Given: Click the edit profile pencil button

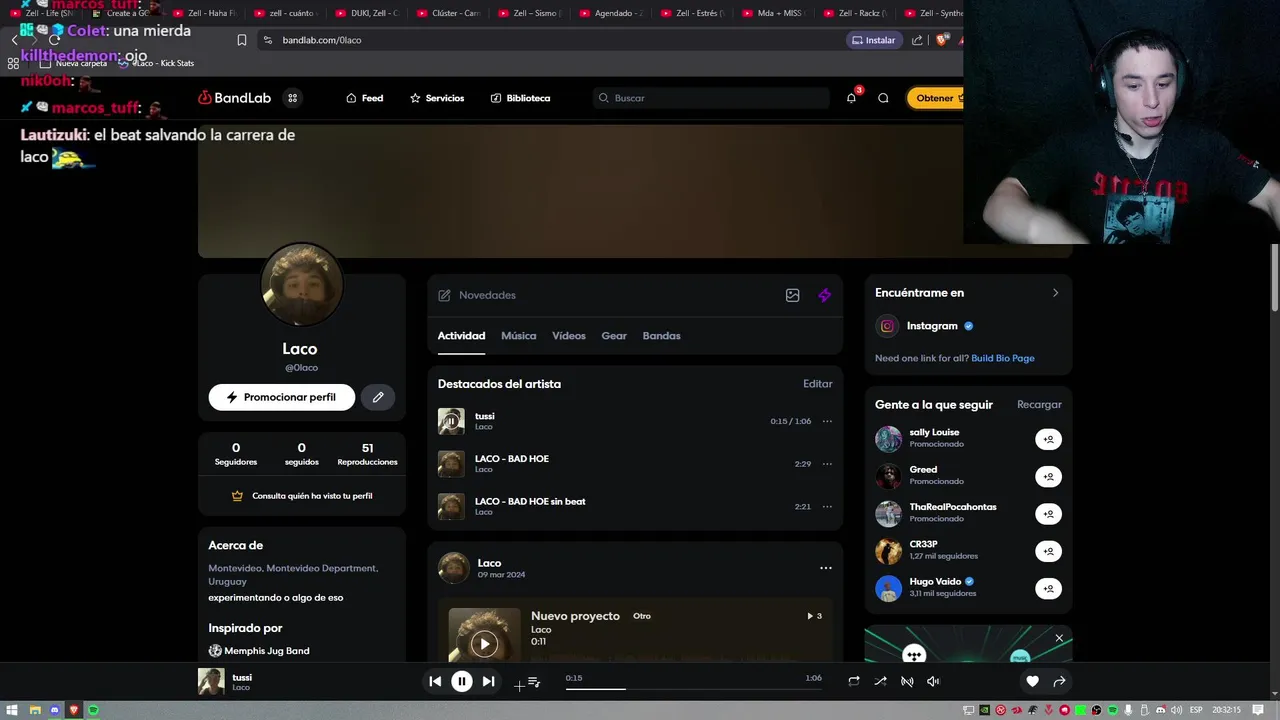Looking at the screenshot, I should point(378,397).
